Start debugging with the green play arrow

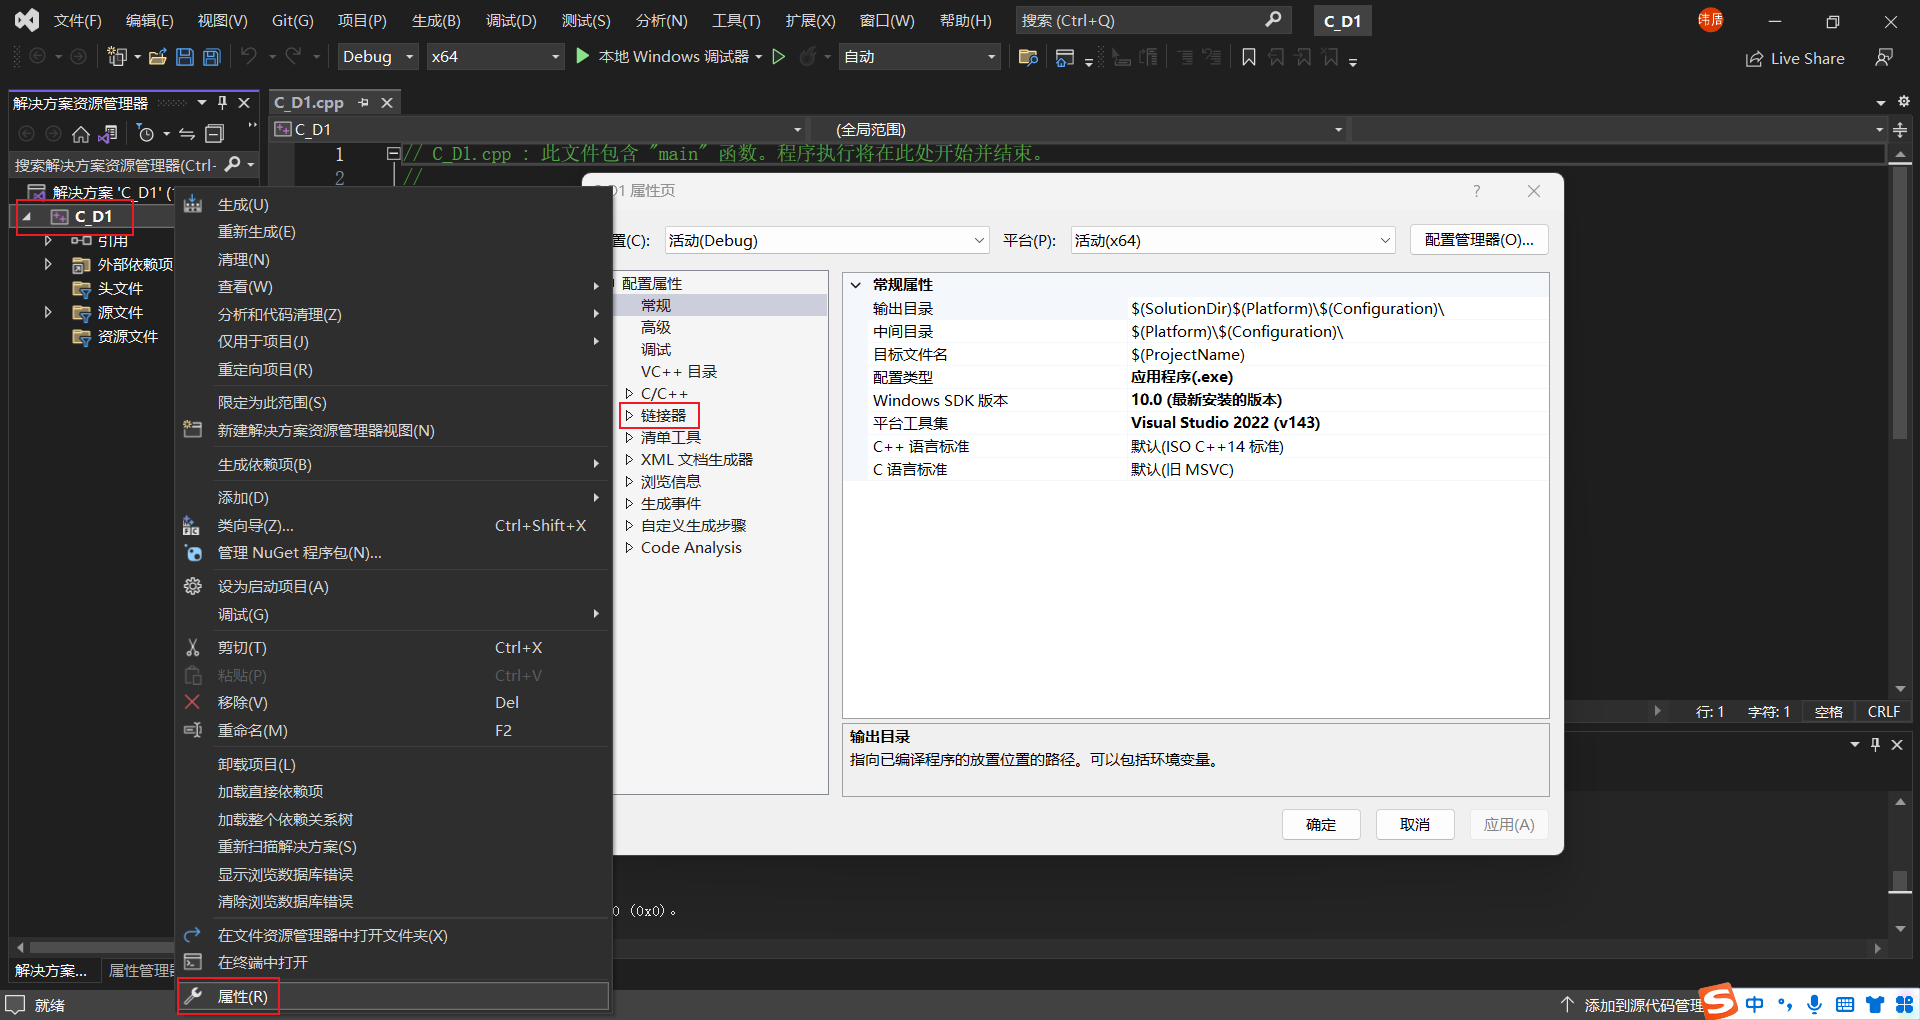pyautogui.click(x=583, y=56)
